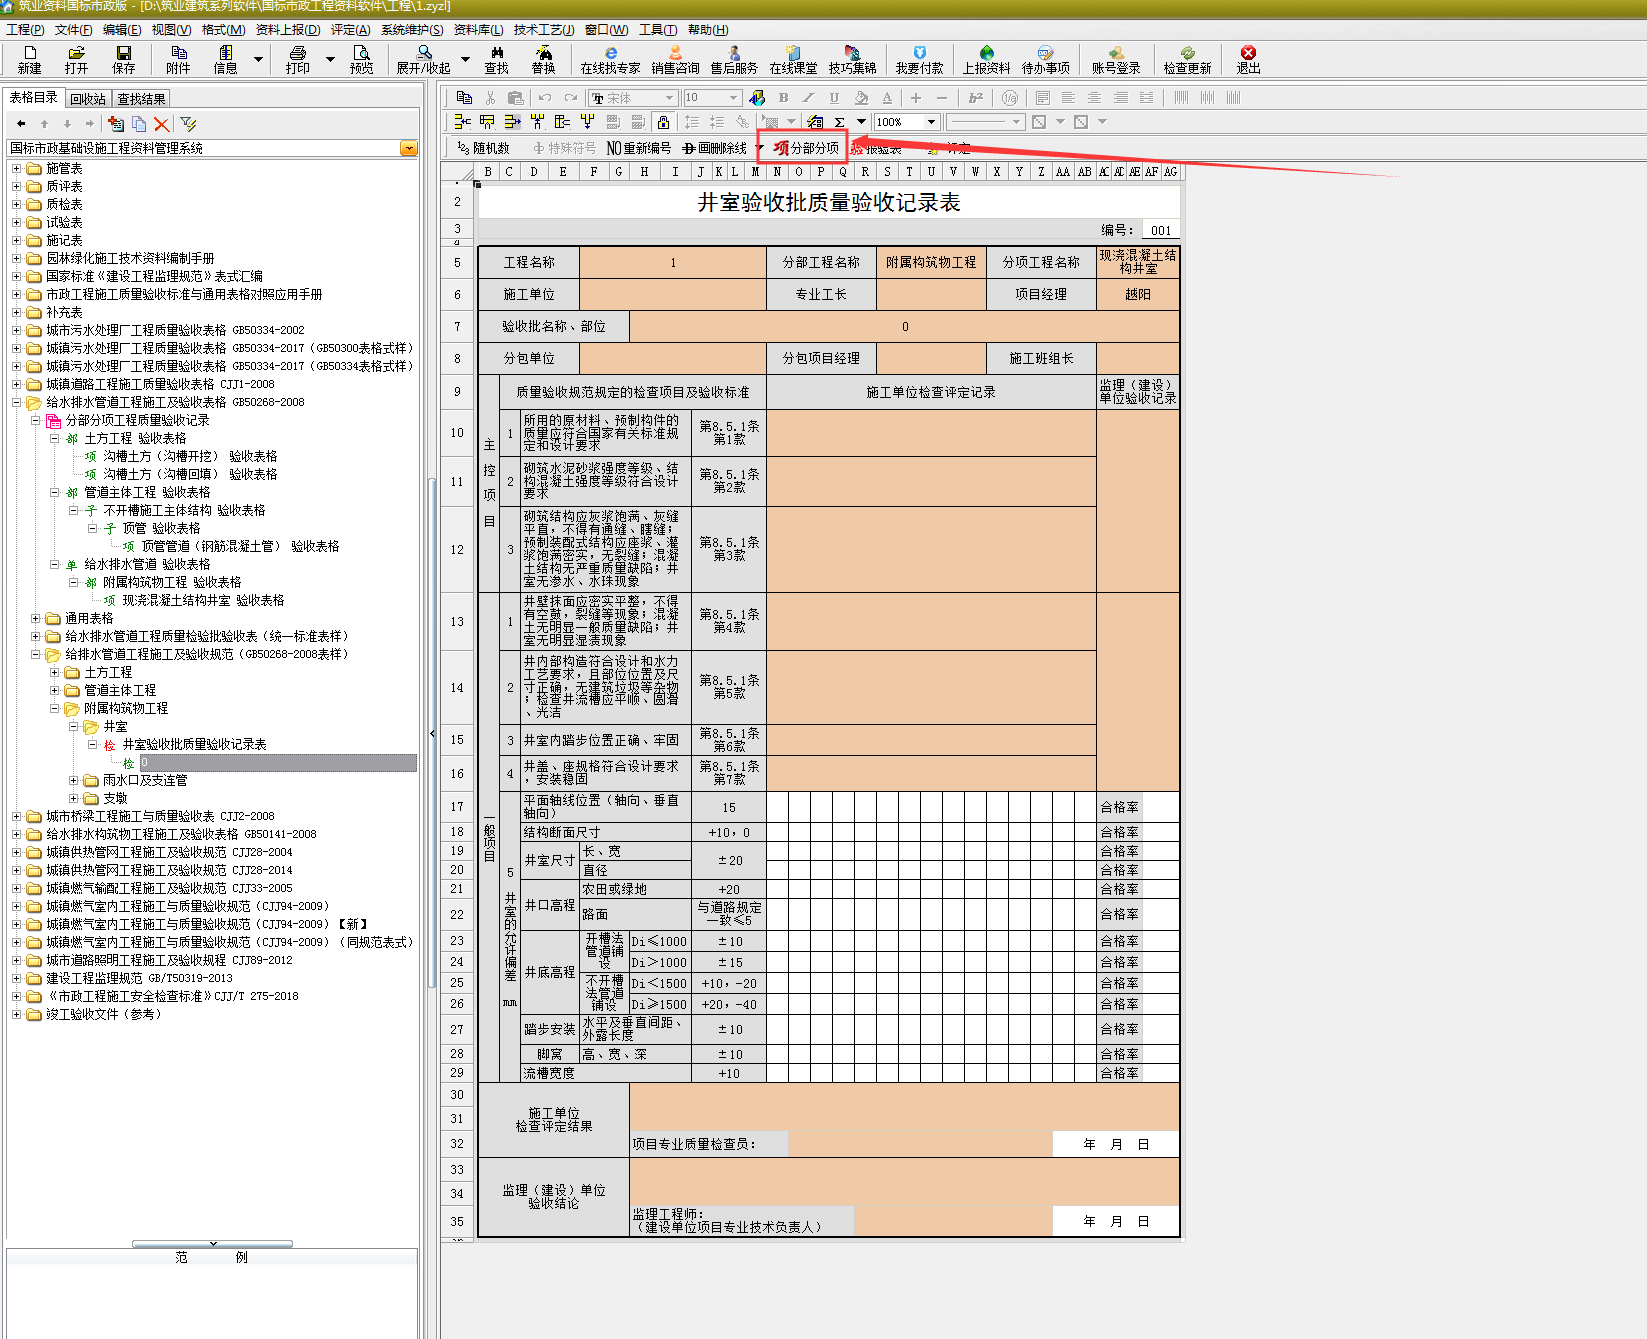The height and width of the screenshot is (1339, 1647).
Task: Click the back arrow in the tree toolbar
Action: pyautogui.click(x=21, y=124)
